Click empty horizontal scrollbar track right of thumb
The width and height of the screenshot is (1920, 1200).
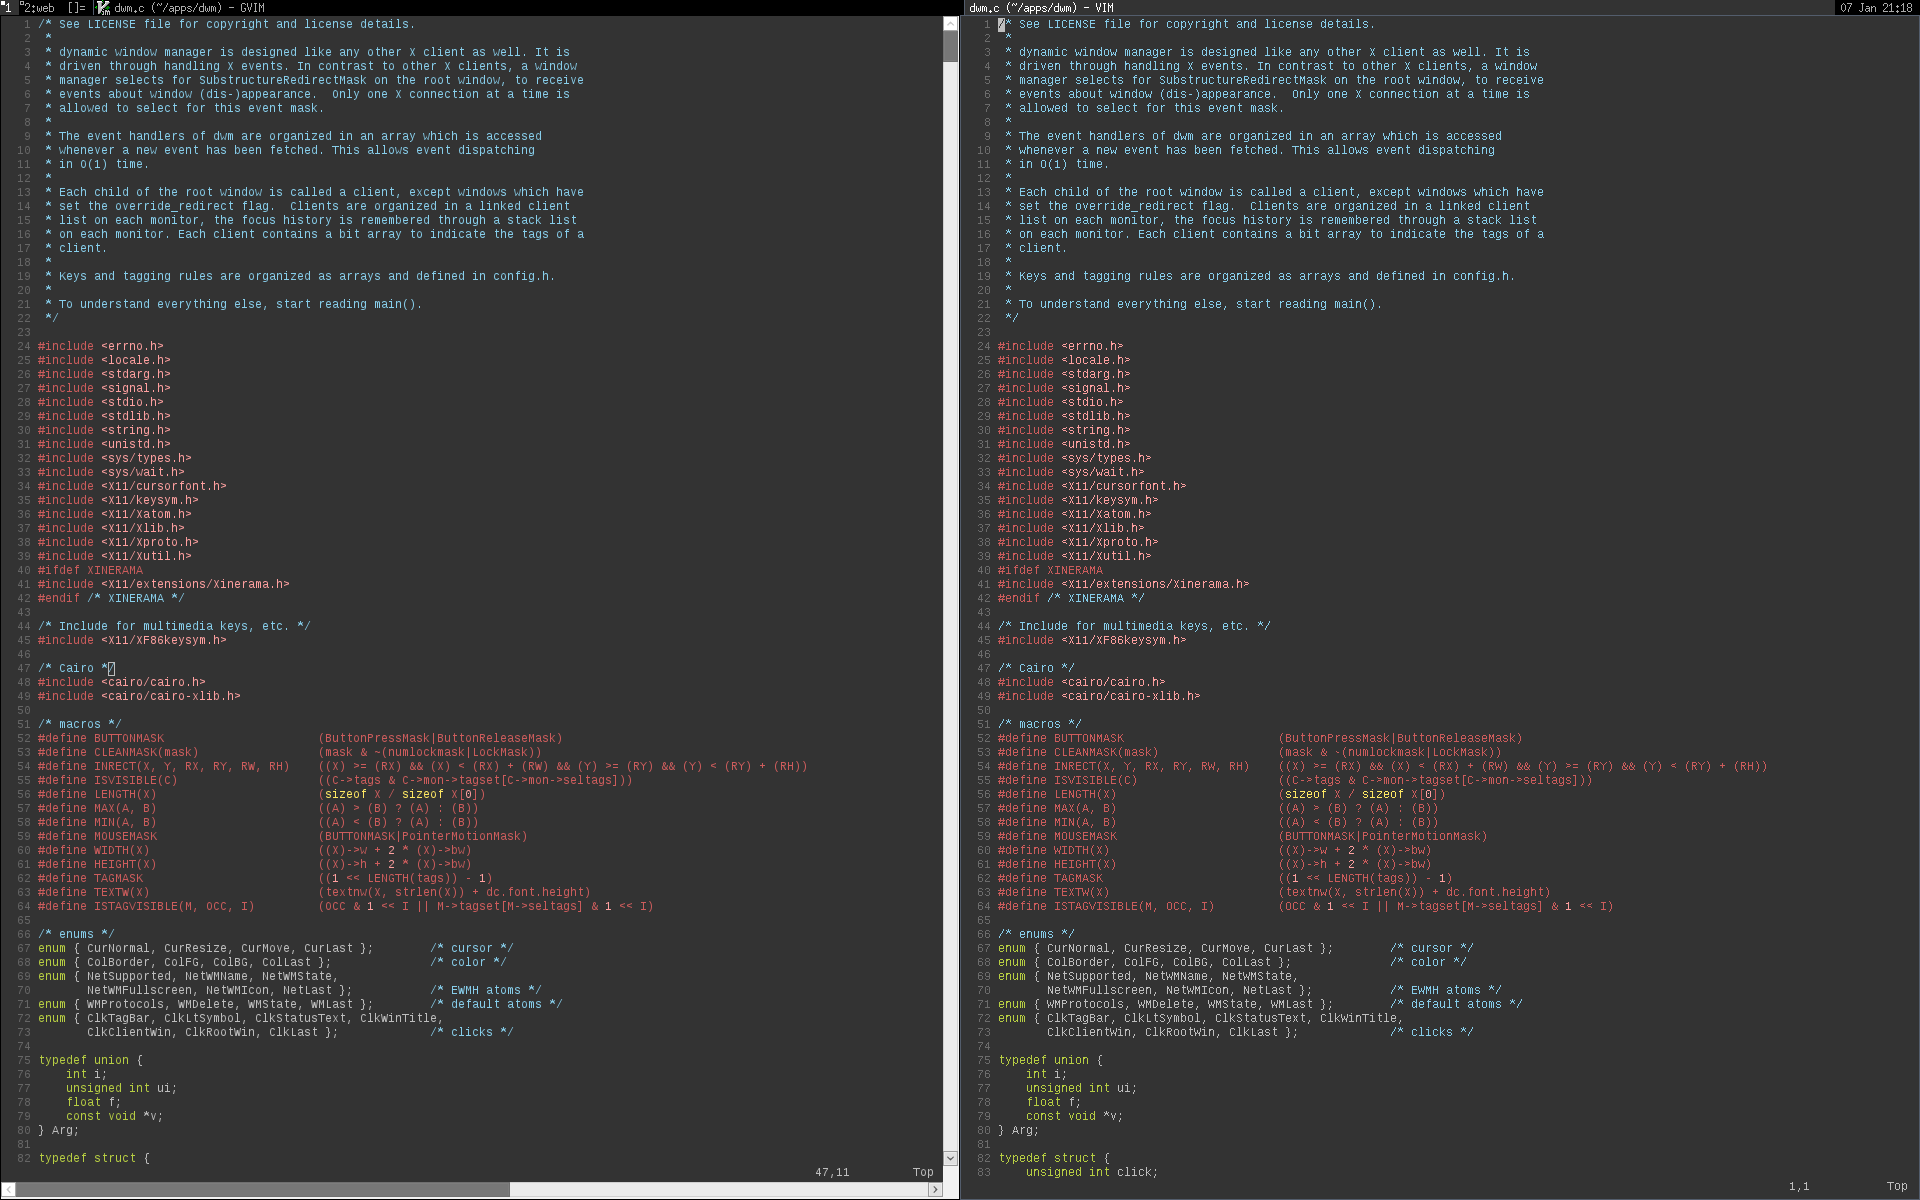click(720, 1189)
